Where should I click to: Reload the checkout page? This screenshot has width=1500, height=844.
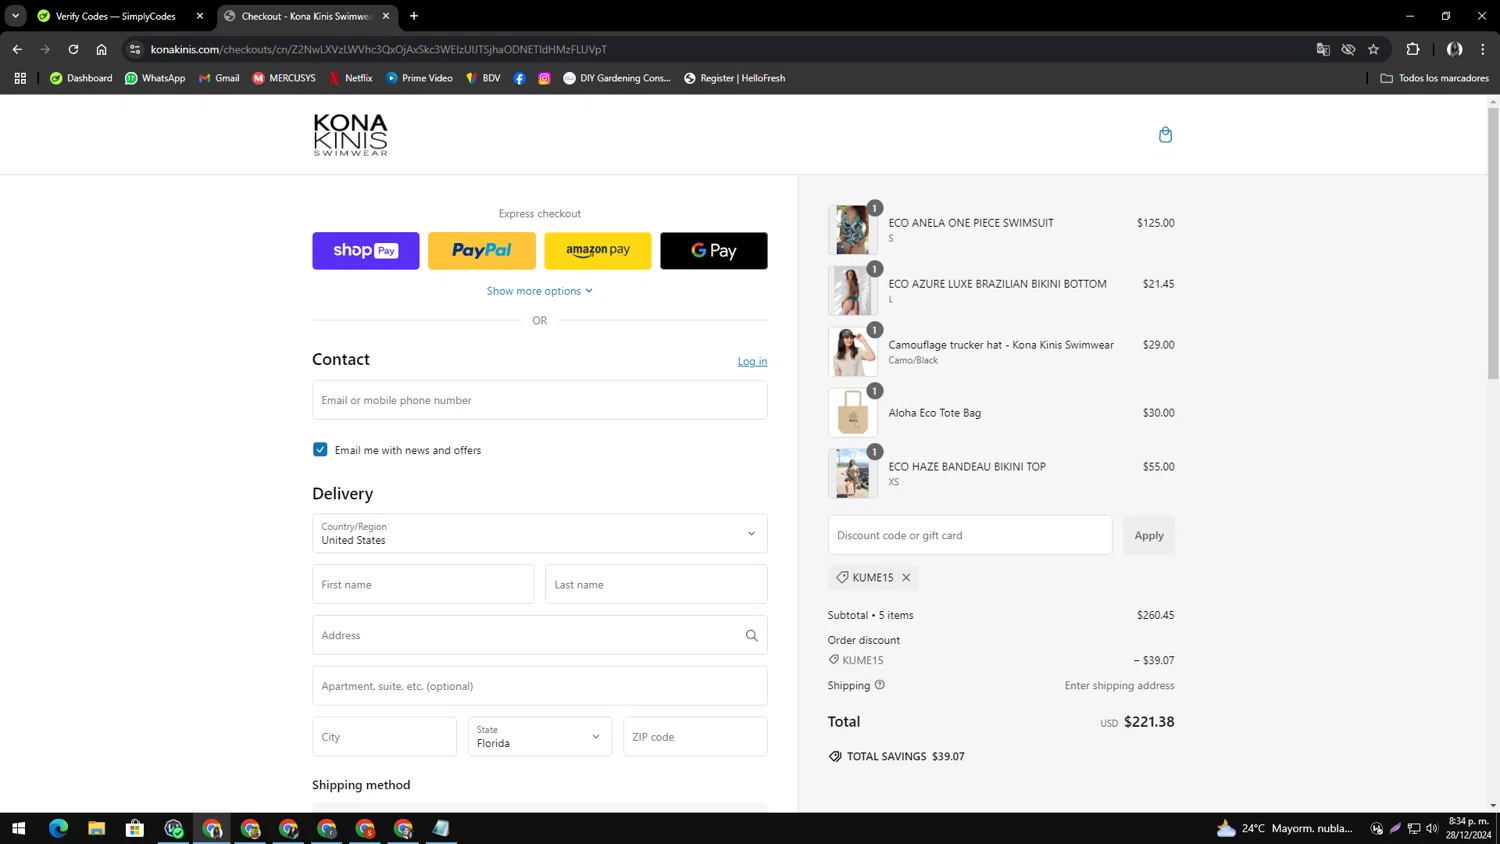pos(73,49)
